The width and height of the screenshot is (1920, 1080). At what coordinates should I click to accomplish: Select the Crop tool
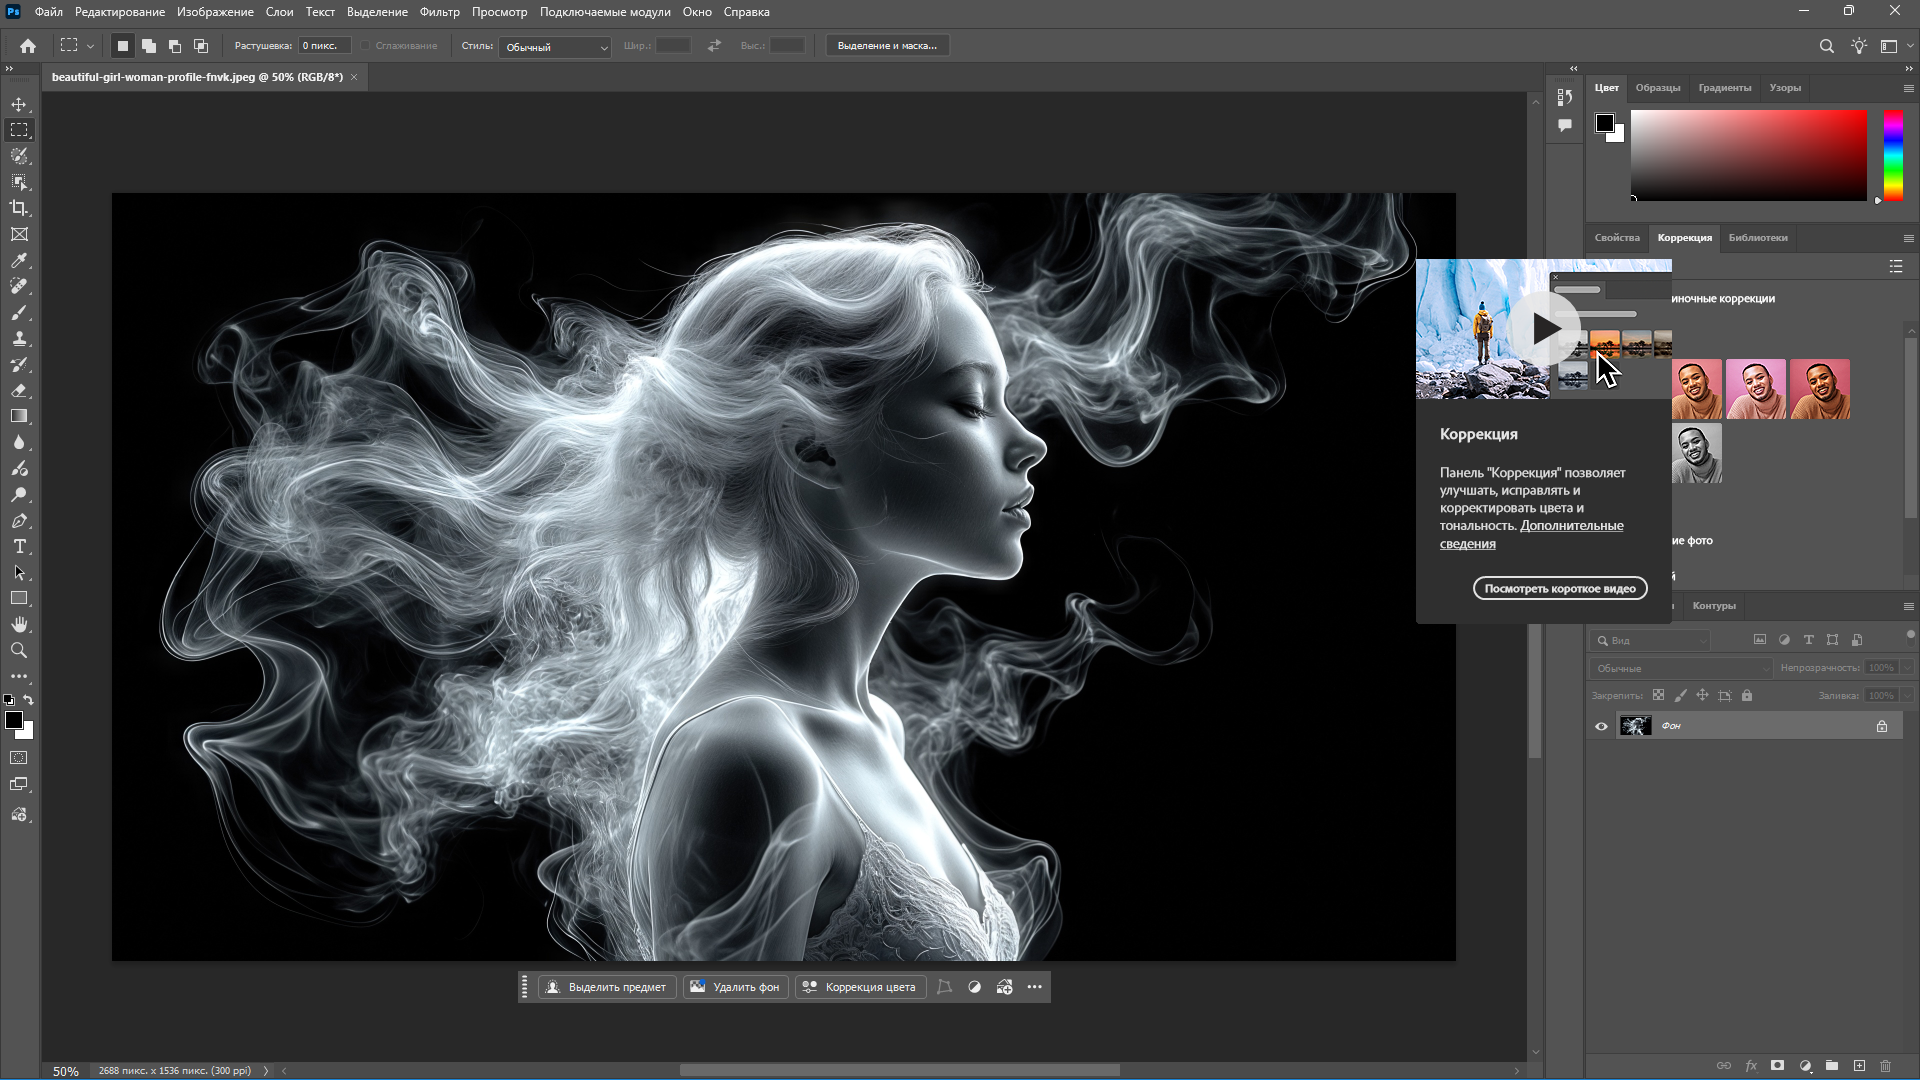[19, 208]
